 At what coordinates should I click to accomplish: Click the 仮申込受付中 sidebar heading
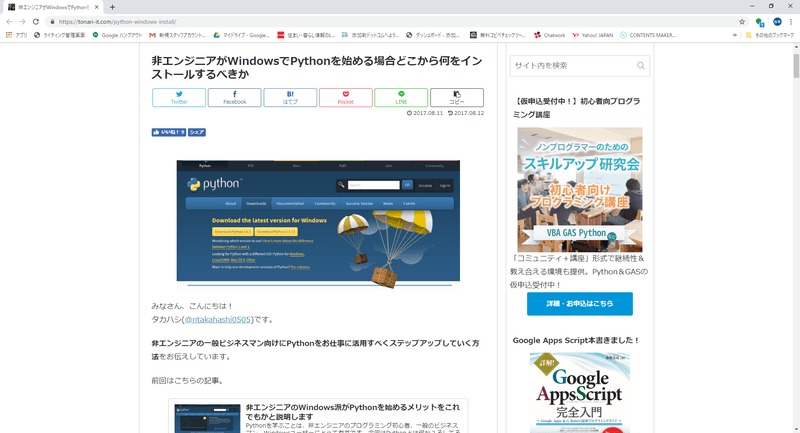(577, 108)
